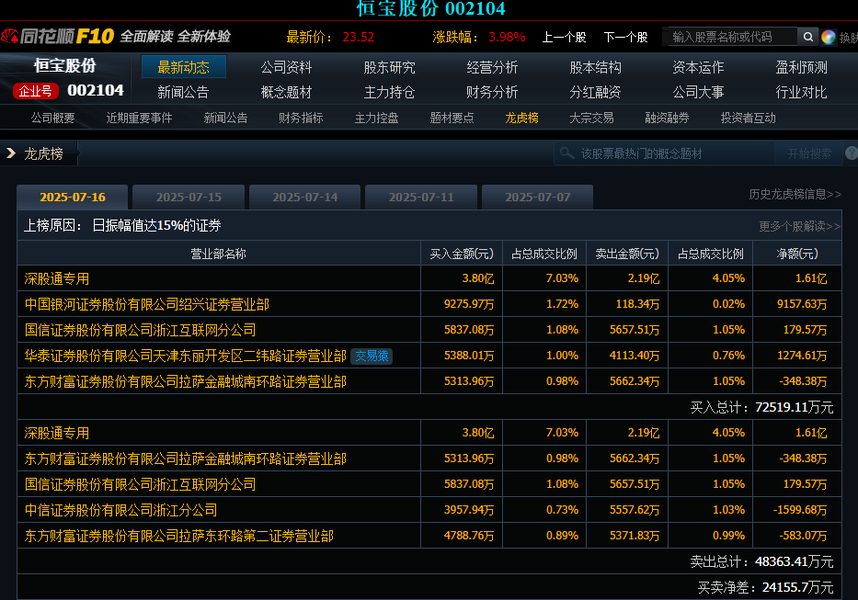Screen dimensions: 858x600
Task: Click the latest price value 23.52
Action: [358, 37]
